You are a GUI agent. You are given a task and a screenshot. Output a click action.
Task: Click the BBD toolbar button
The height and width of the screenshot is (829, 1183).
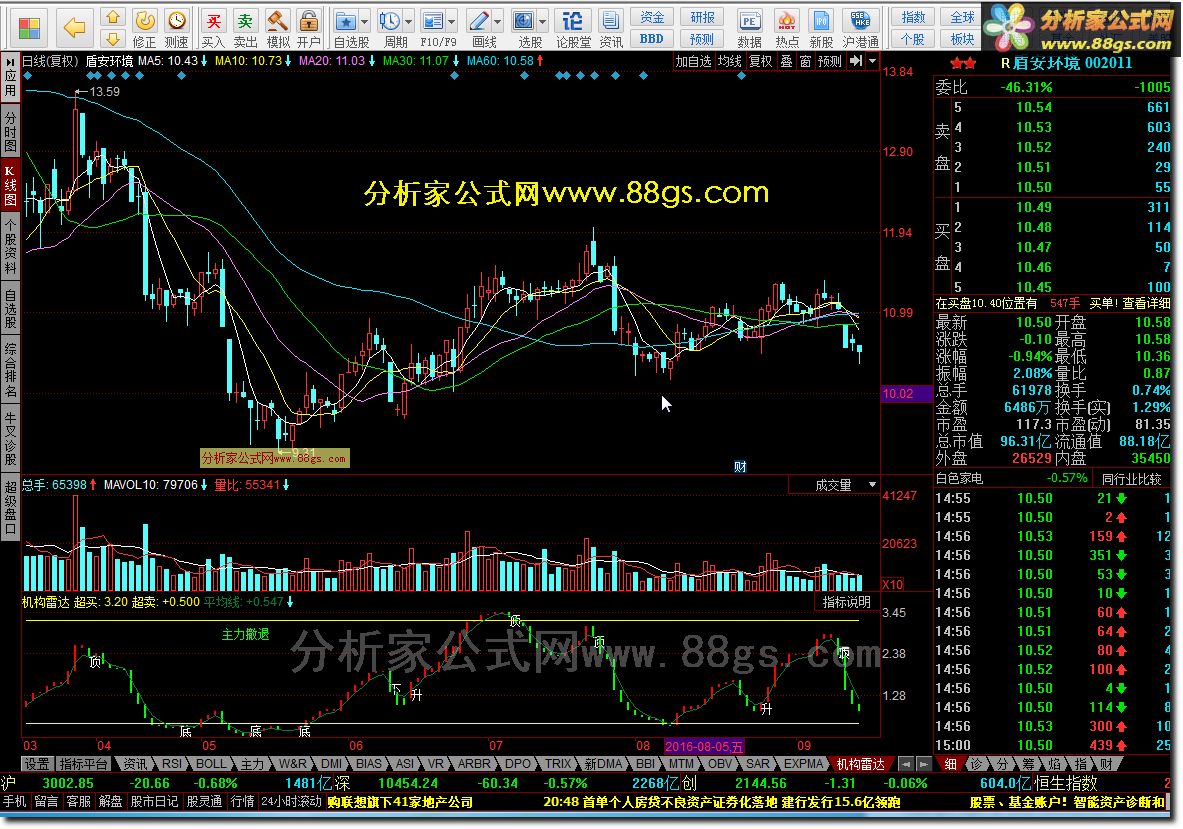pos(652,38)
